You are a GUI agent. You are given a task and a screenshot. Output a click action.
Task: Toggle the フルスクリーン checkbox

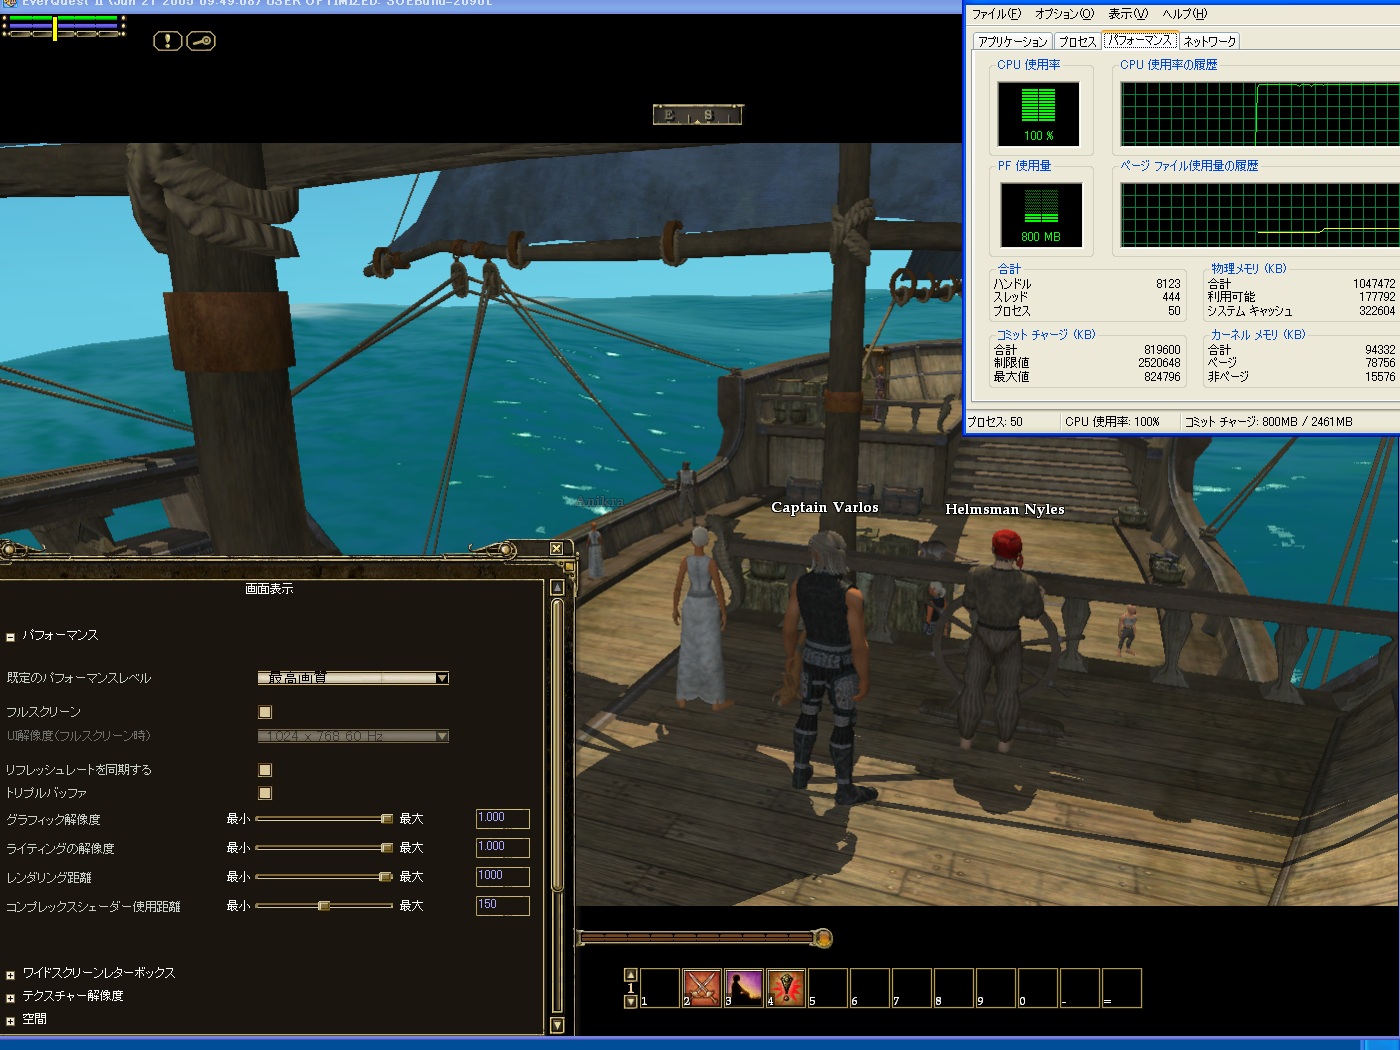(x=265, y=712)
